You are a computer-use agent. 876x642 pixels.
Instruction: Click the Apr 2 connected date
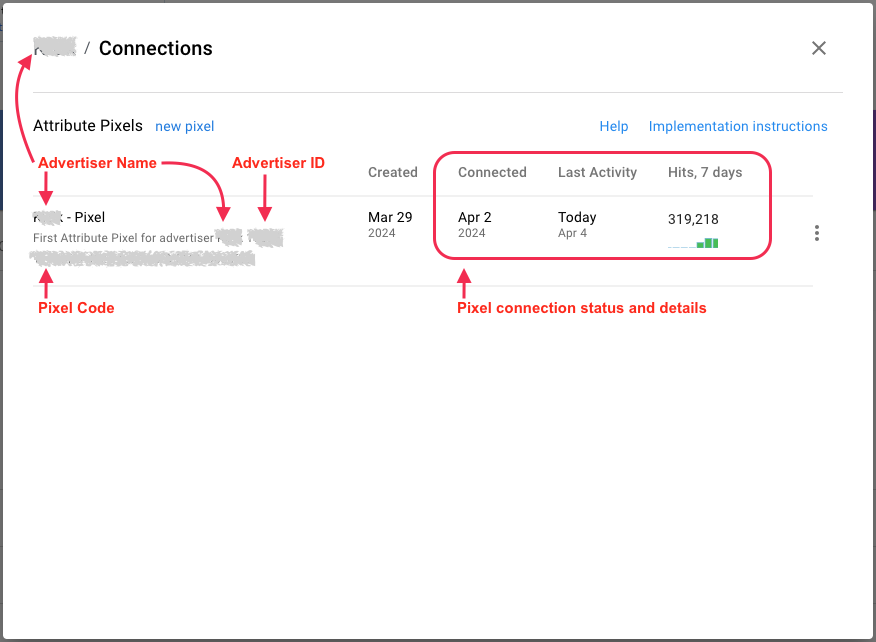(x=475, y=217)
